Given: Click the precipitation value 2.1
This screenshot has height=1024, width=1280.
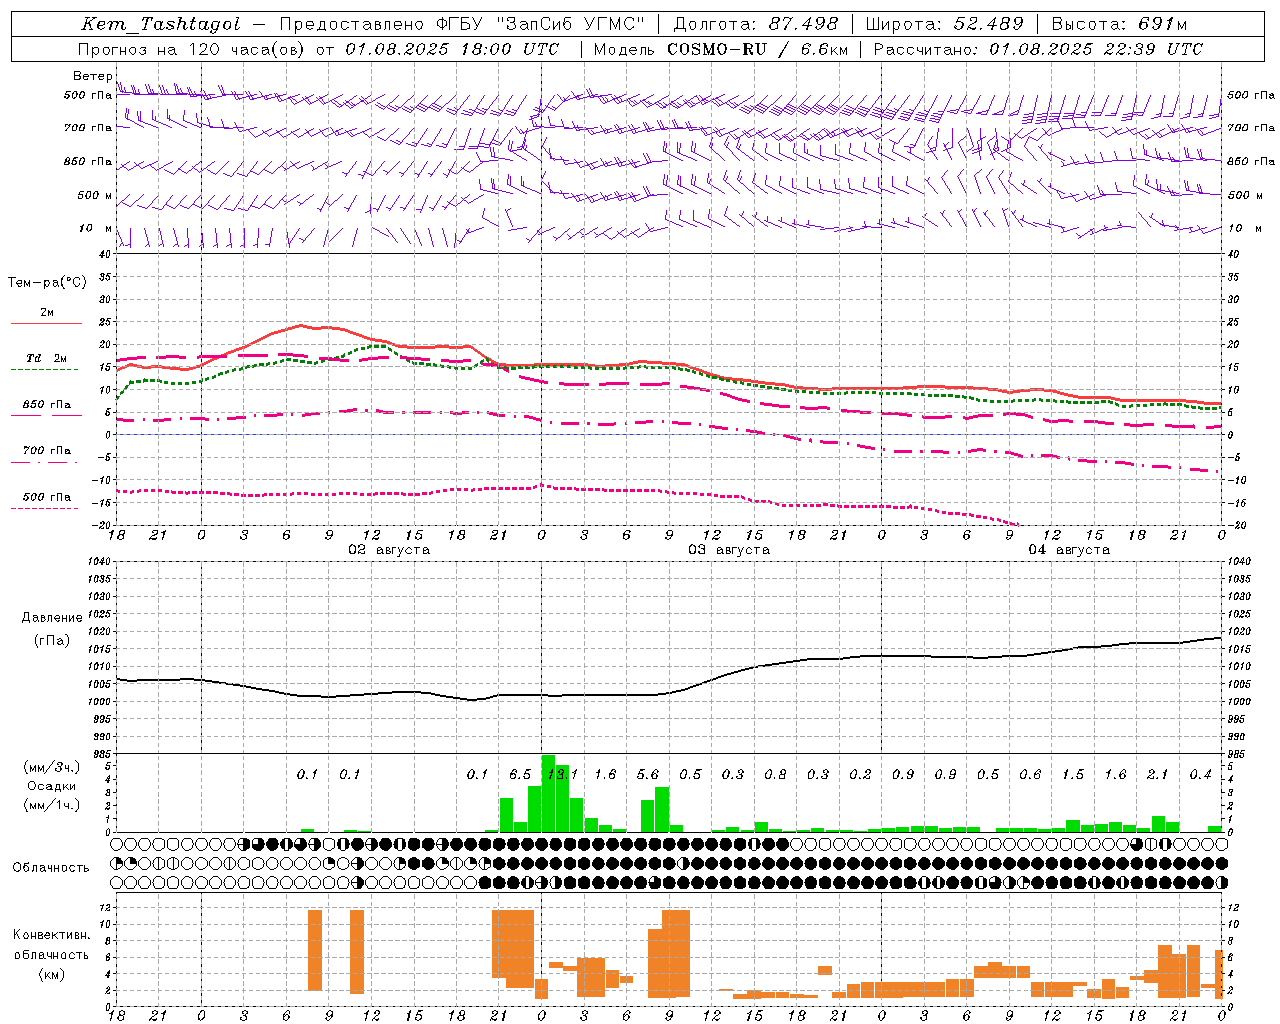Looking at the screenshot, I should pos(1158,774).
